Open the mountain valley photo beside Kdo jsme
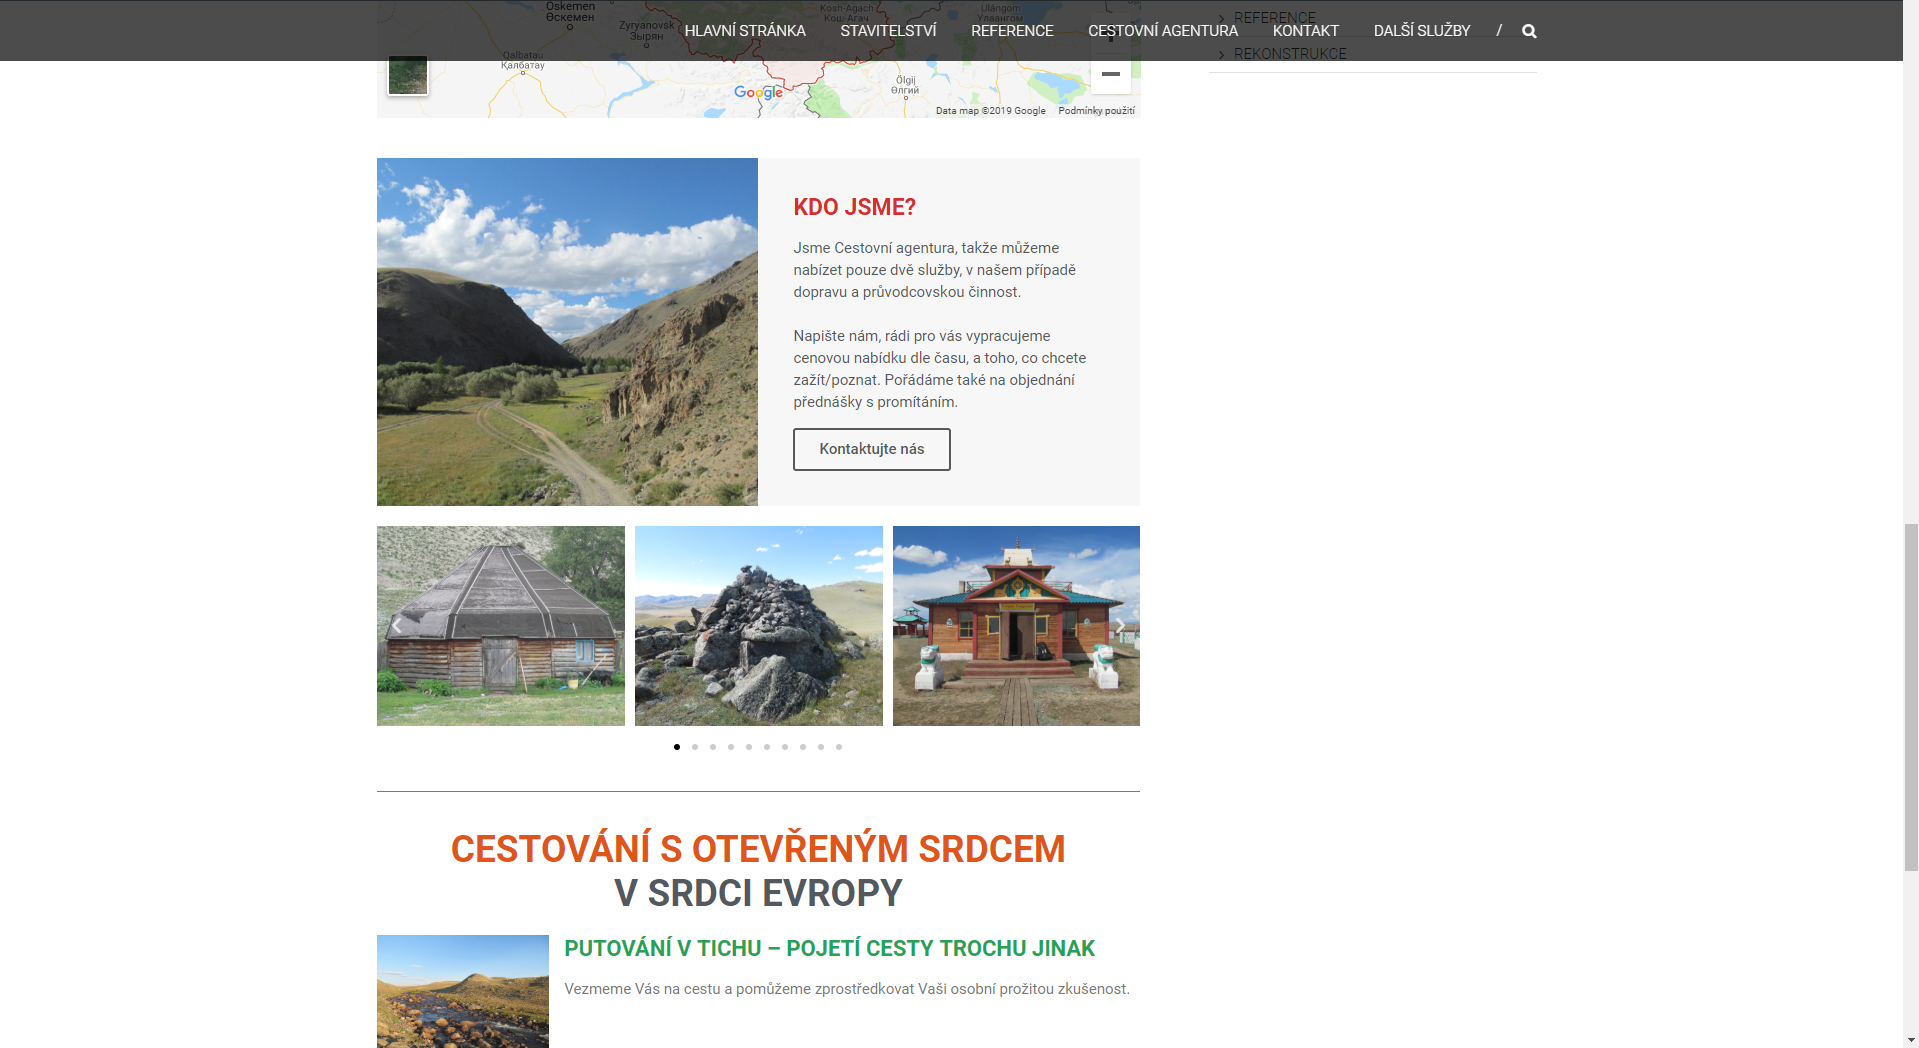Image resolution: width=1919 pixels, height=1048 pixels. coord(567,332)
